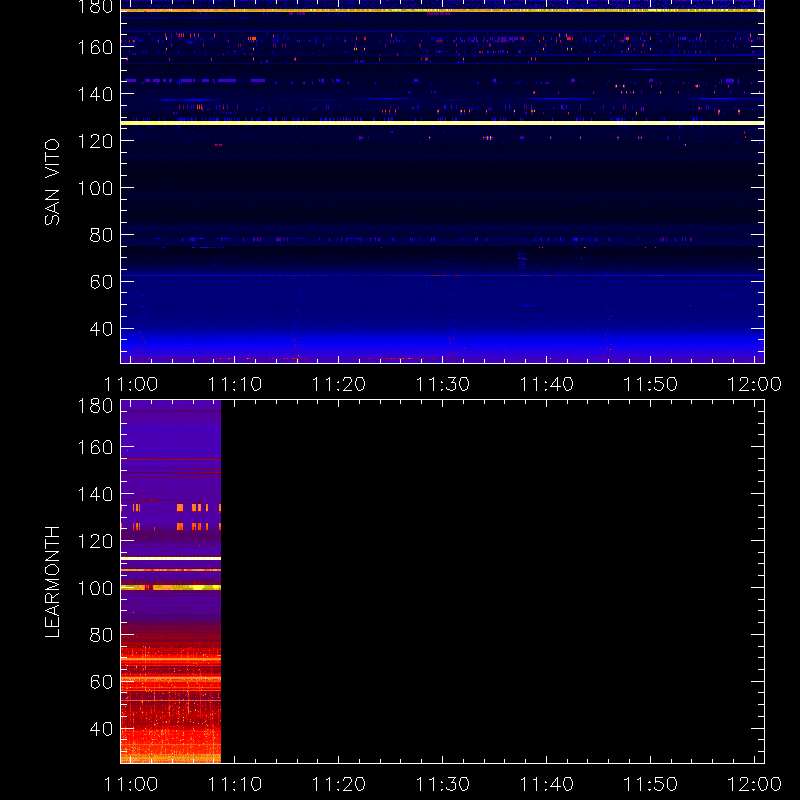Select the 160 tick label on San Vito axis
Image resolution: width=800 pixels, height=800 pixels.
coord(95,47)
